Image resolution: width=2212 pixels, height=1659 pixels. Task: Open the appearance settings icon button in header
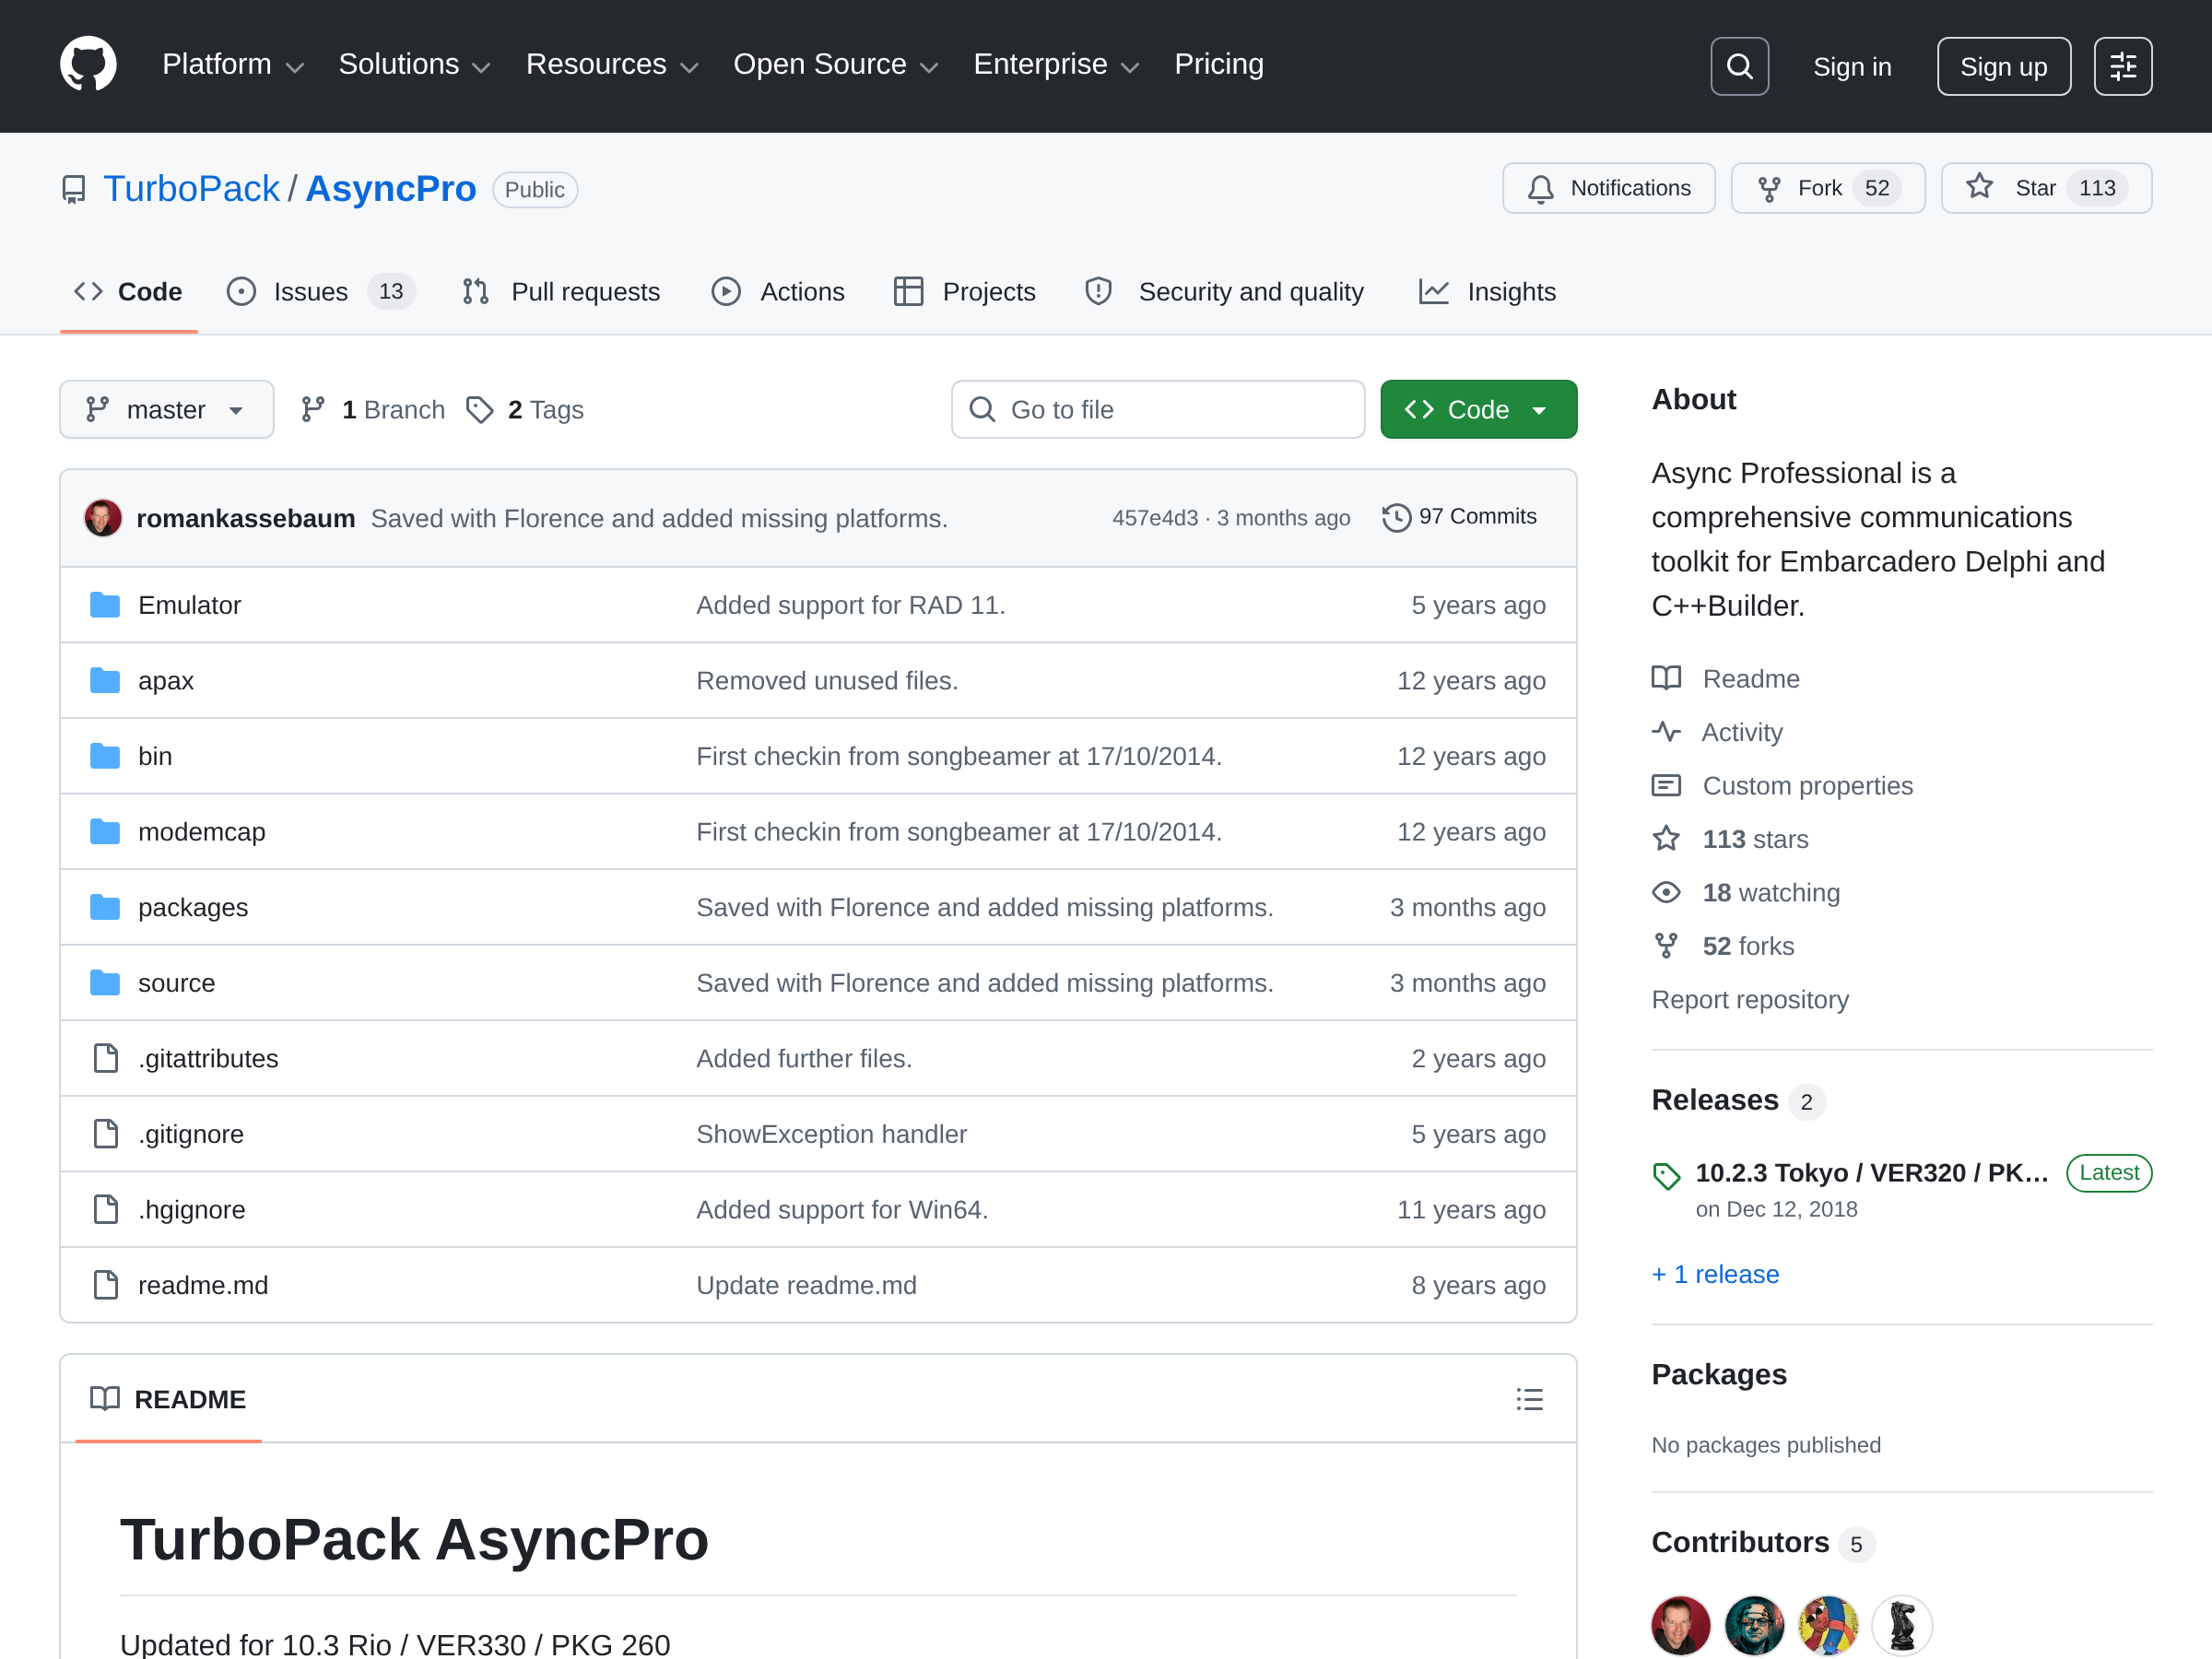coord(2122,66)
